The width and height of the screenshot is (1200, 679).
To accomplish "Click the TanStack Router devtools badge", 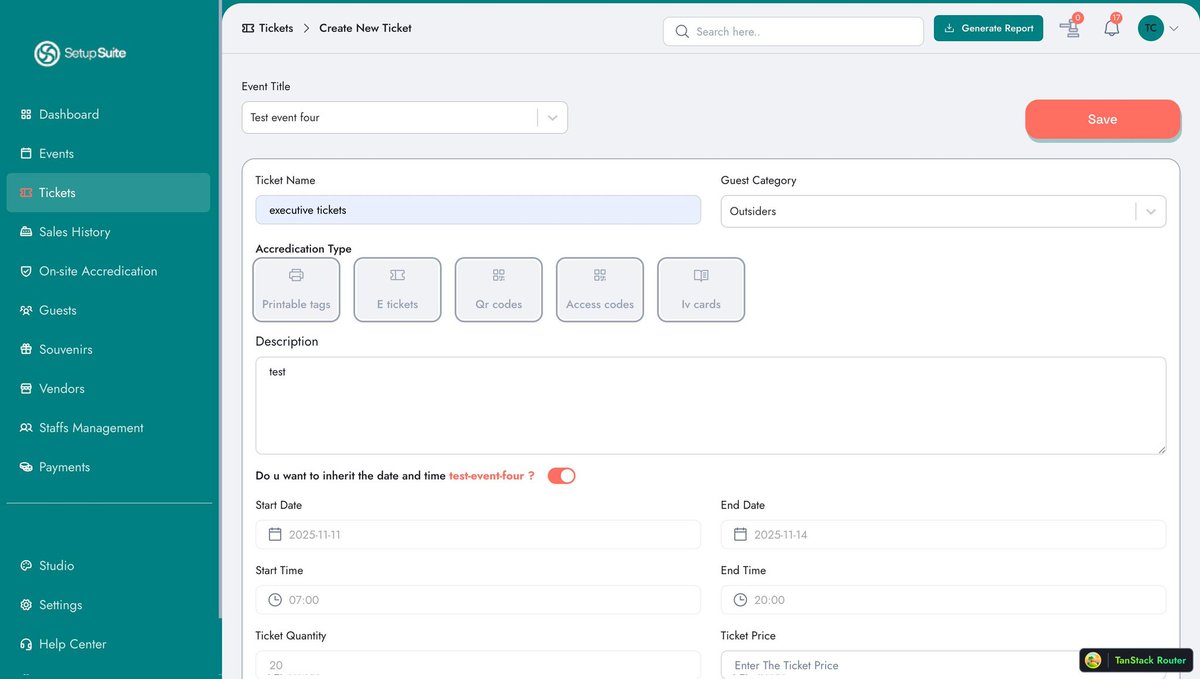I will click(1135, 660).
